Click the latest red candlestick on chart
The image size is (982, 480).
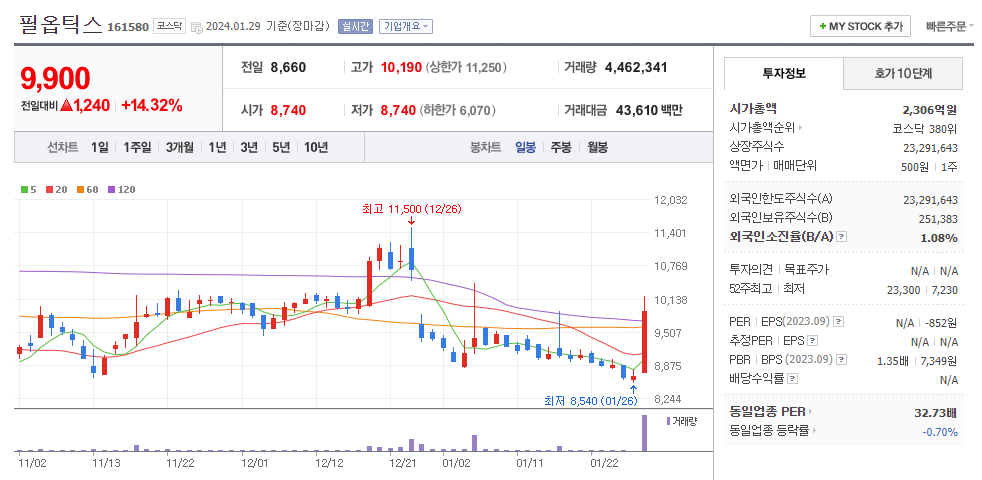pos(644,342)
